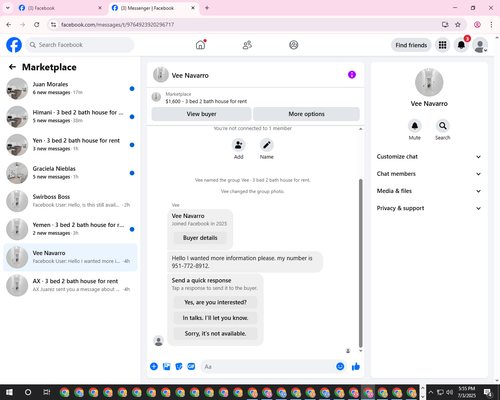Expand Privacy & support section
The height and width of the screenshot is (400, 500).
[429, 208]
